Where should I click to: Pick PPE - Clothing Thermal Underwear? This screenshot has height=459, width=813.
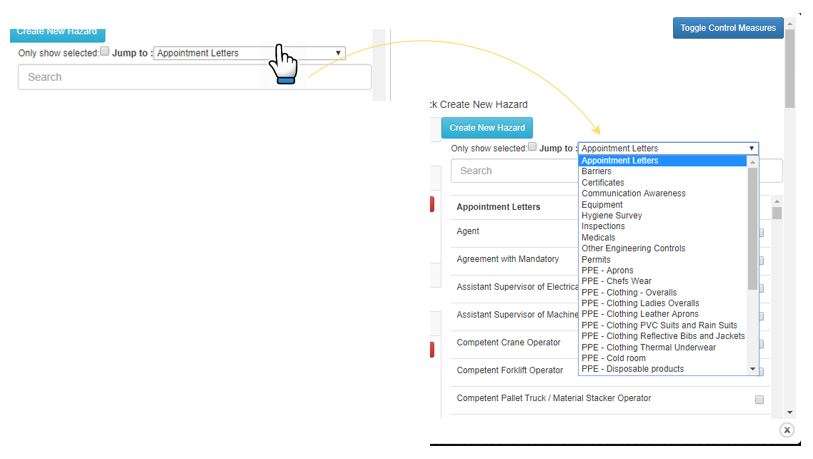pos(648,347)
